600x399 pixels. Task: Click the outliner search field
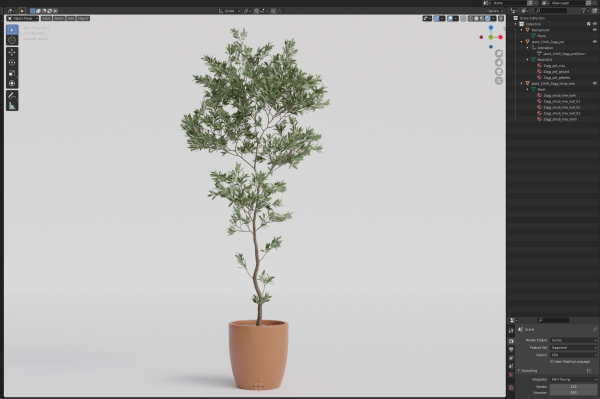(551, 11)
